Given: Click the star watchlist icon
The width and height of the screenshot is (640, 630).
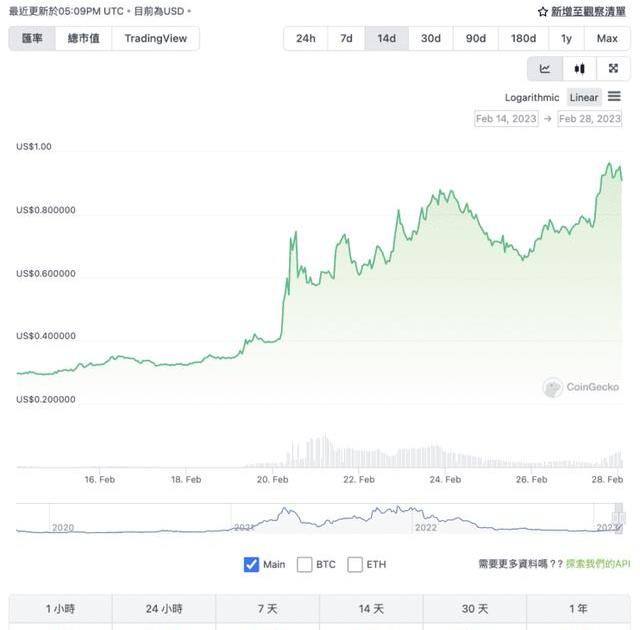Looking at the screenshot, I should pyautogui.click(x=542, y=12).
